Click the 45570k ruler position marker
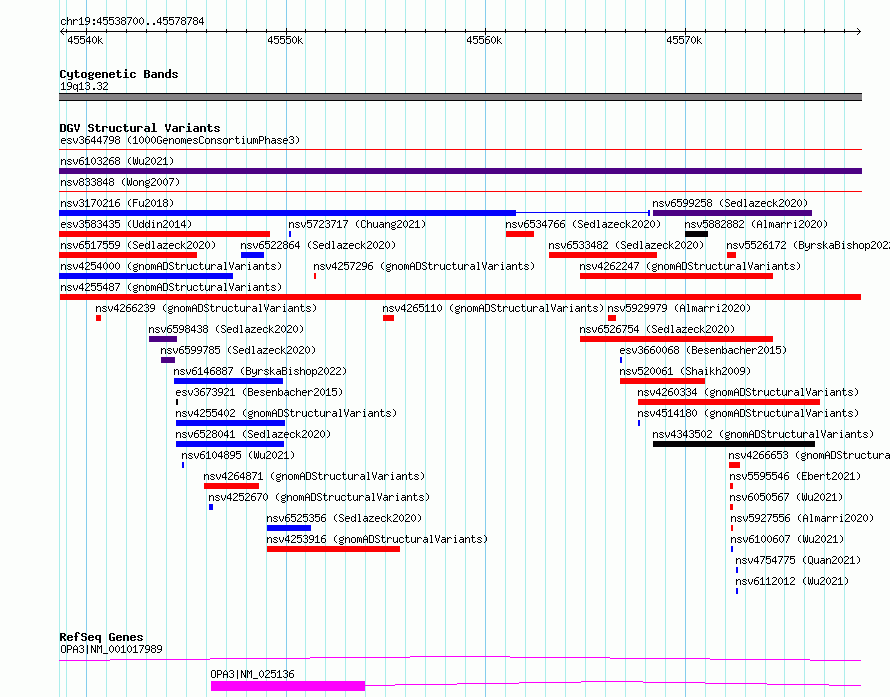Viewport: 890px width, 697px height. pos(684,40)
